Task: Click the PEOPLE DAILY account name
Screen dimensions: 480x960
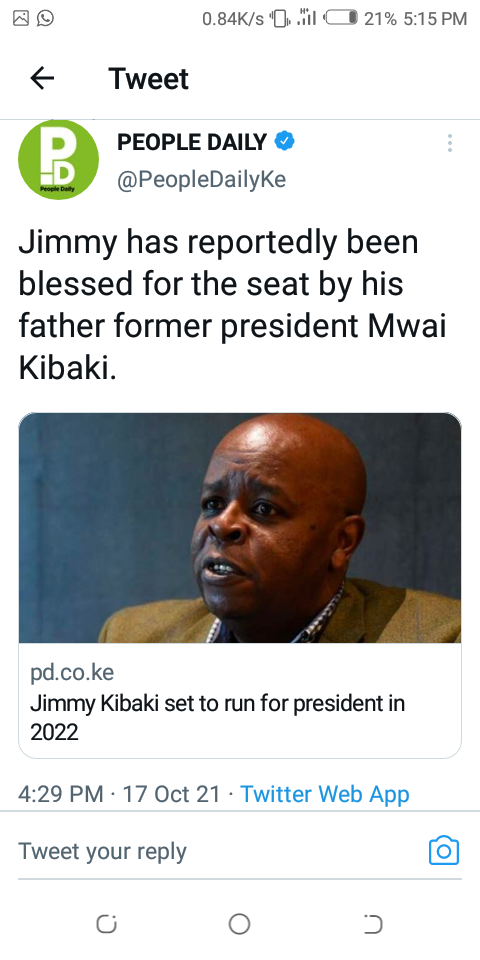Action: pyautogui.click(x=192, y=142)
